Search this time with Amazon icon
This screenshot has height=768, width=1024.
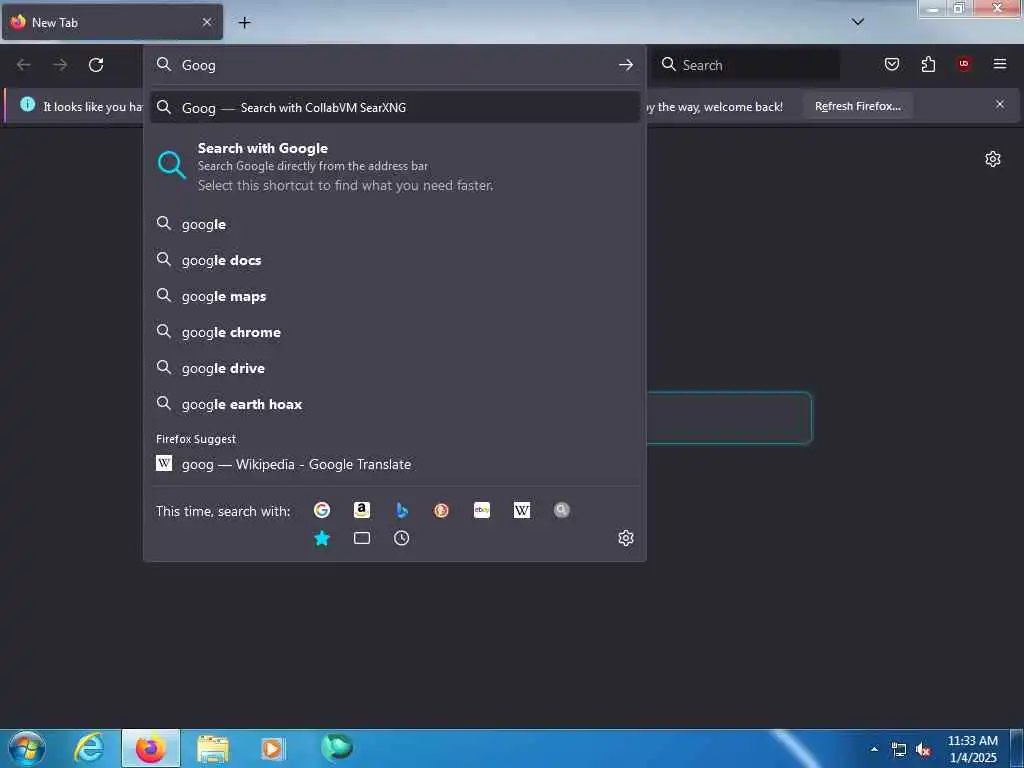coord(362,510)
